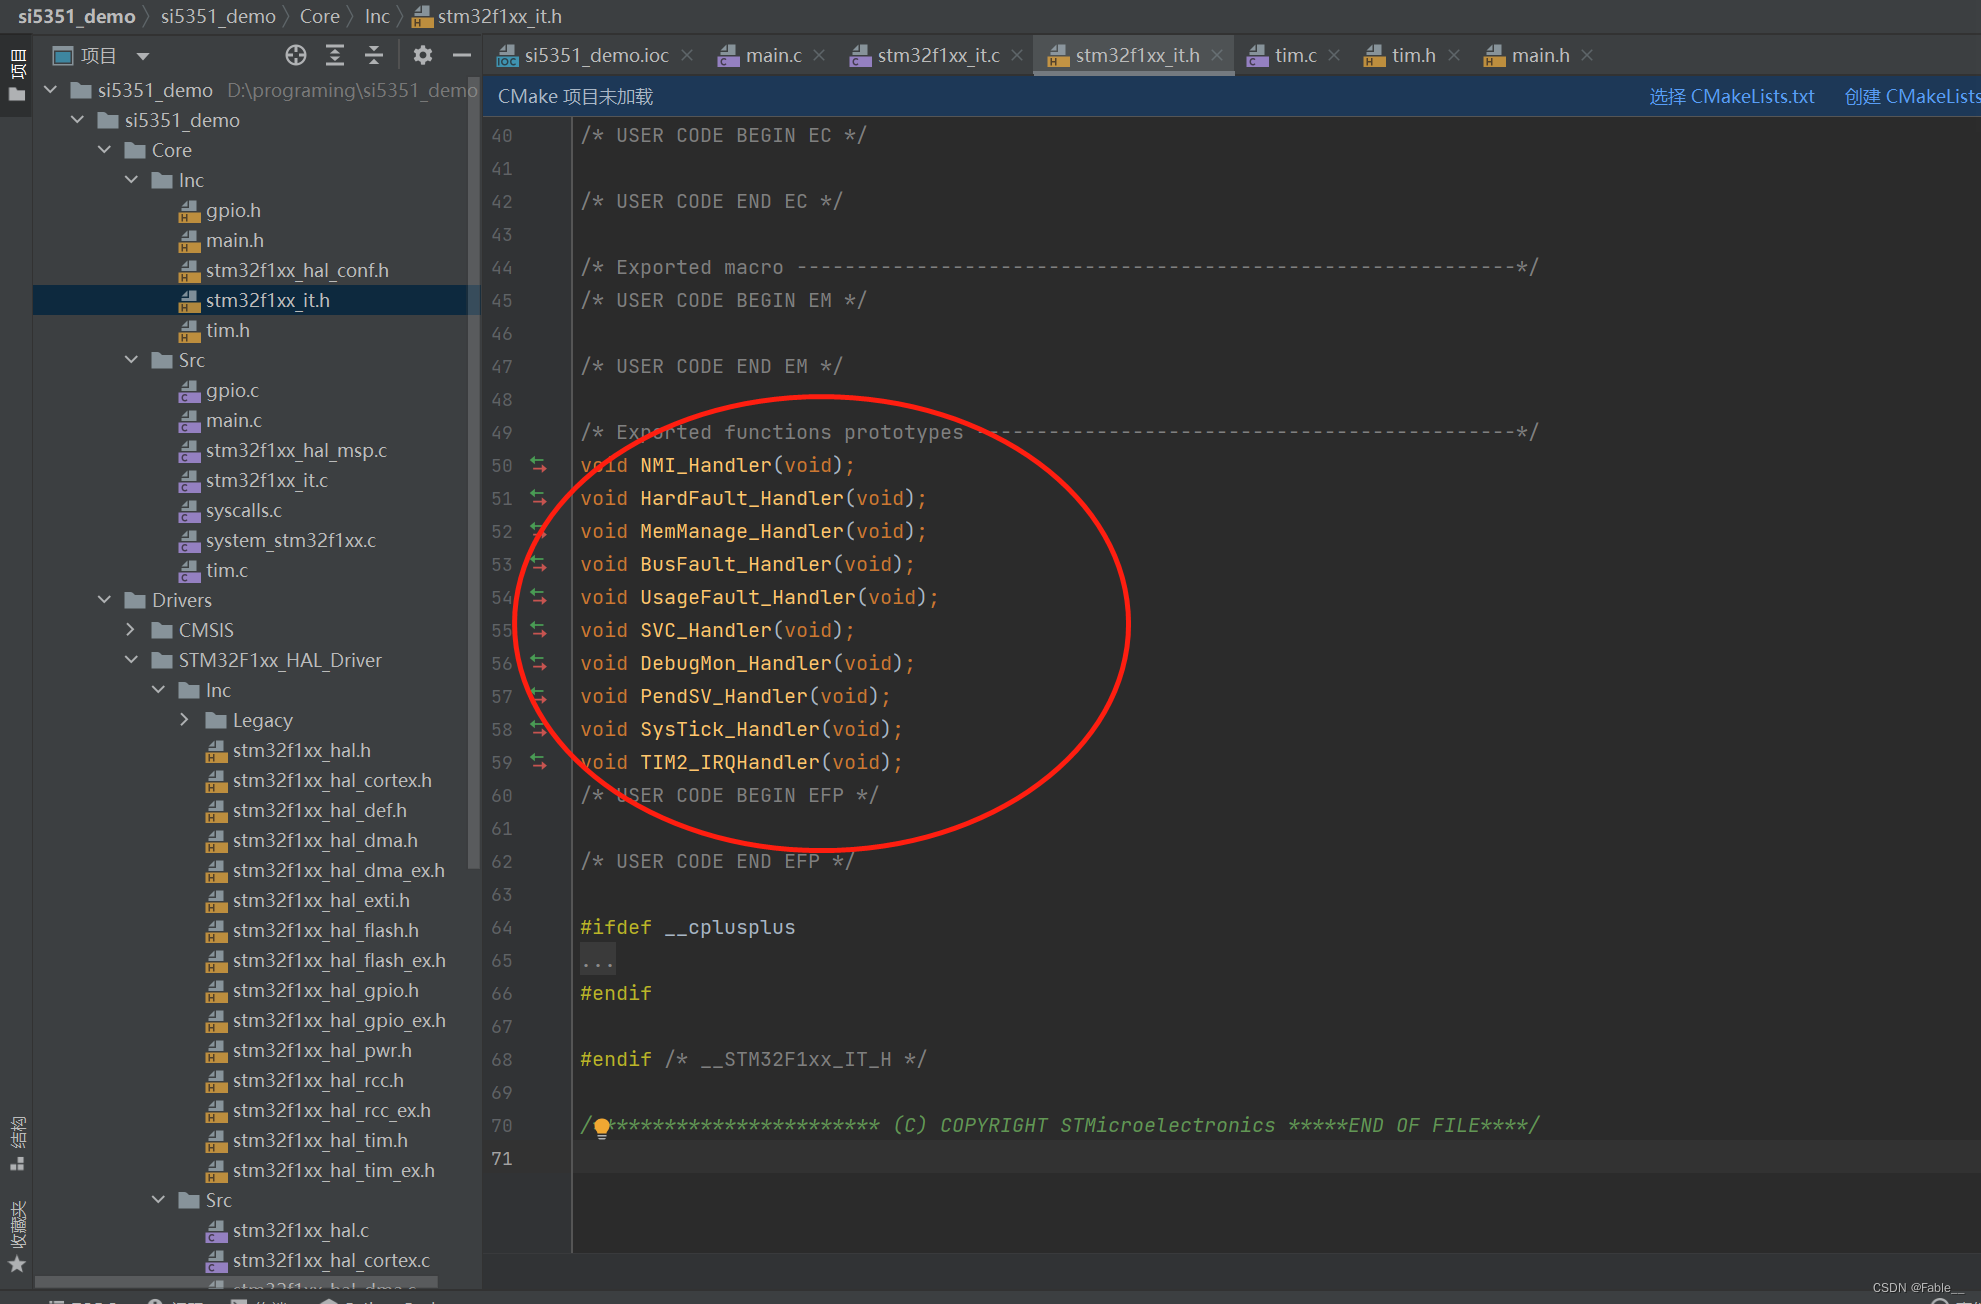
Task: Close the si5351_demo.ioc tab
Action: 687,56
